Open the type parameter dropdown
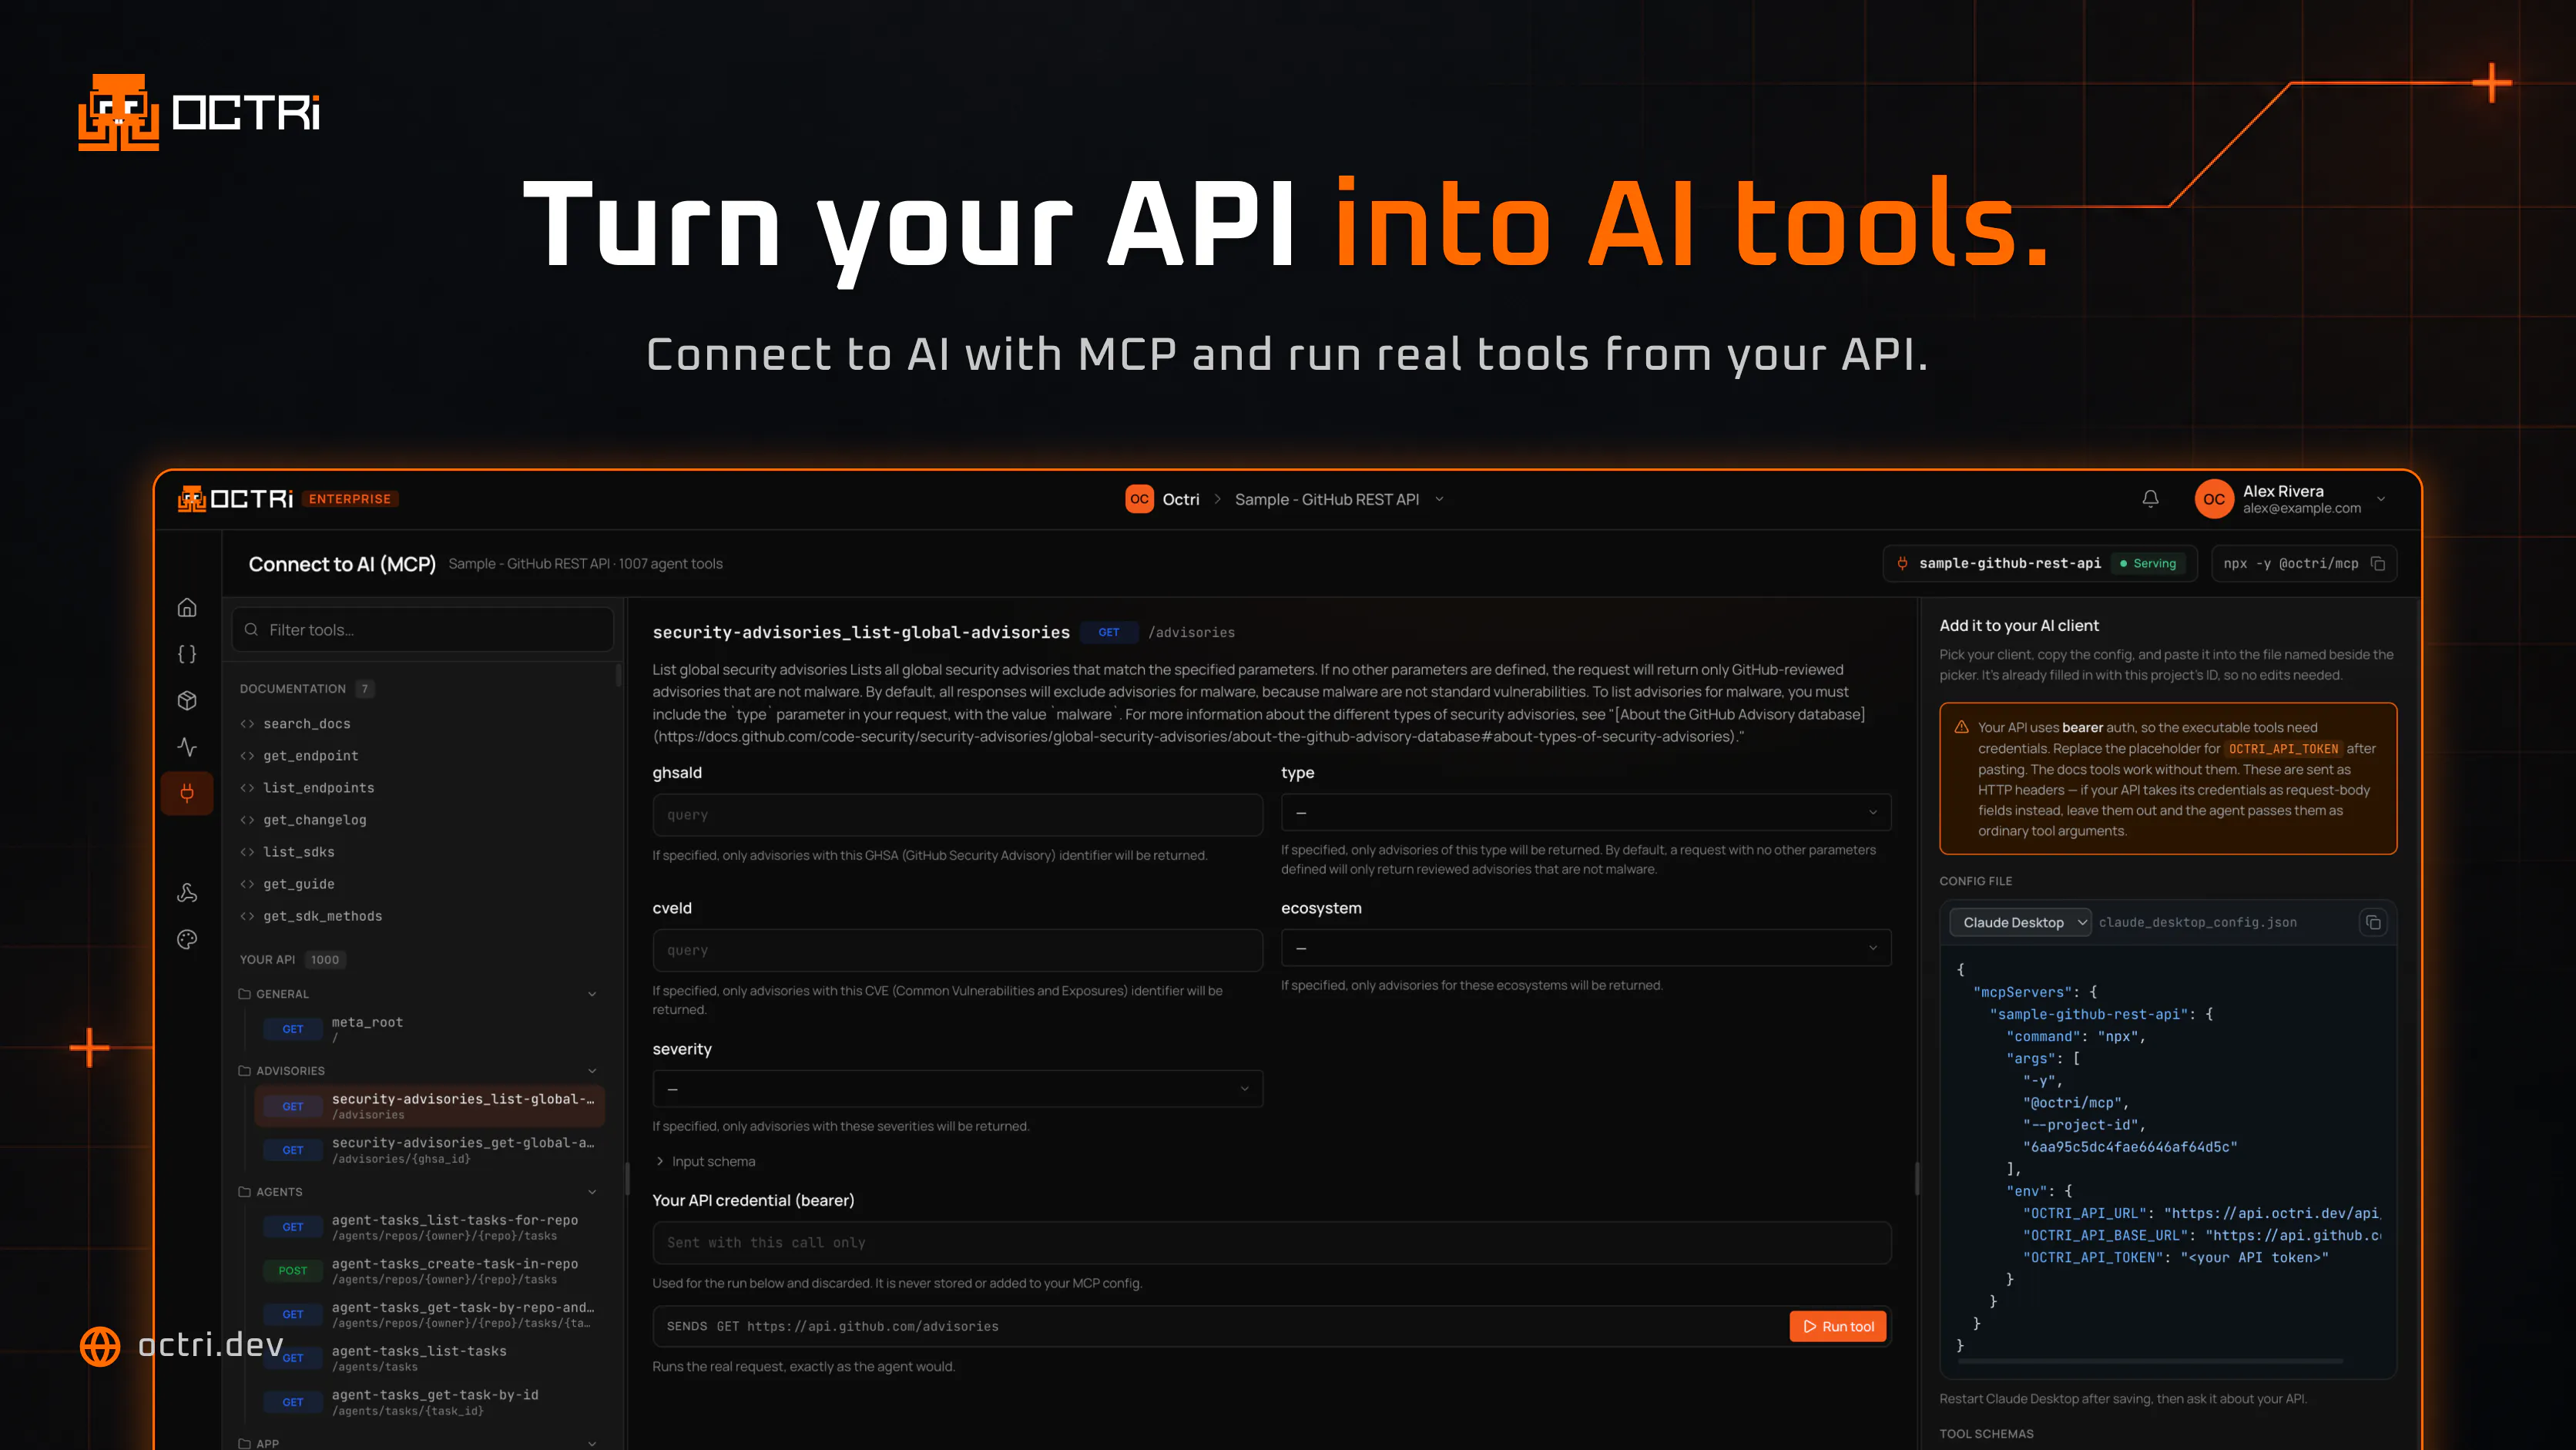 1586,812
